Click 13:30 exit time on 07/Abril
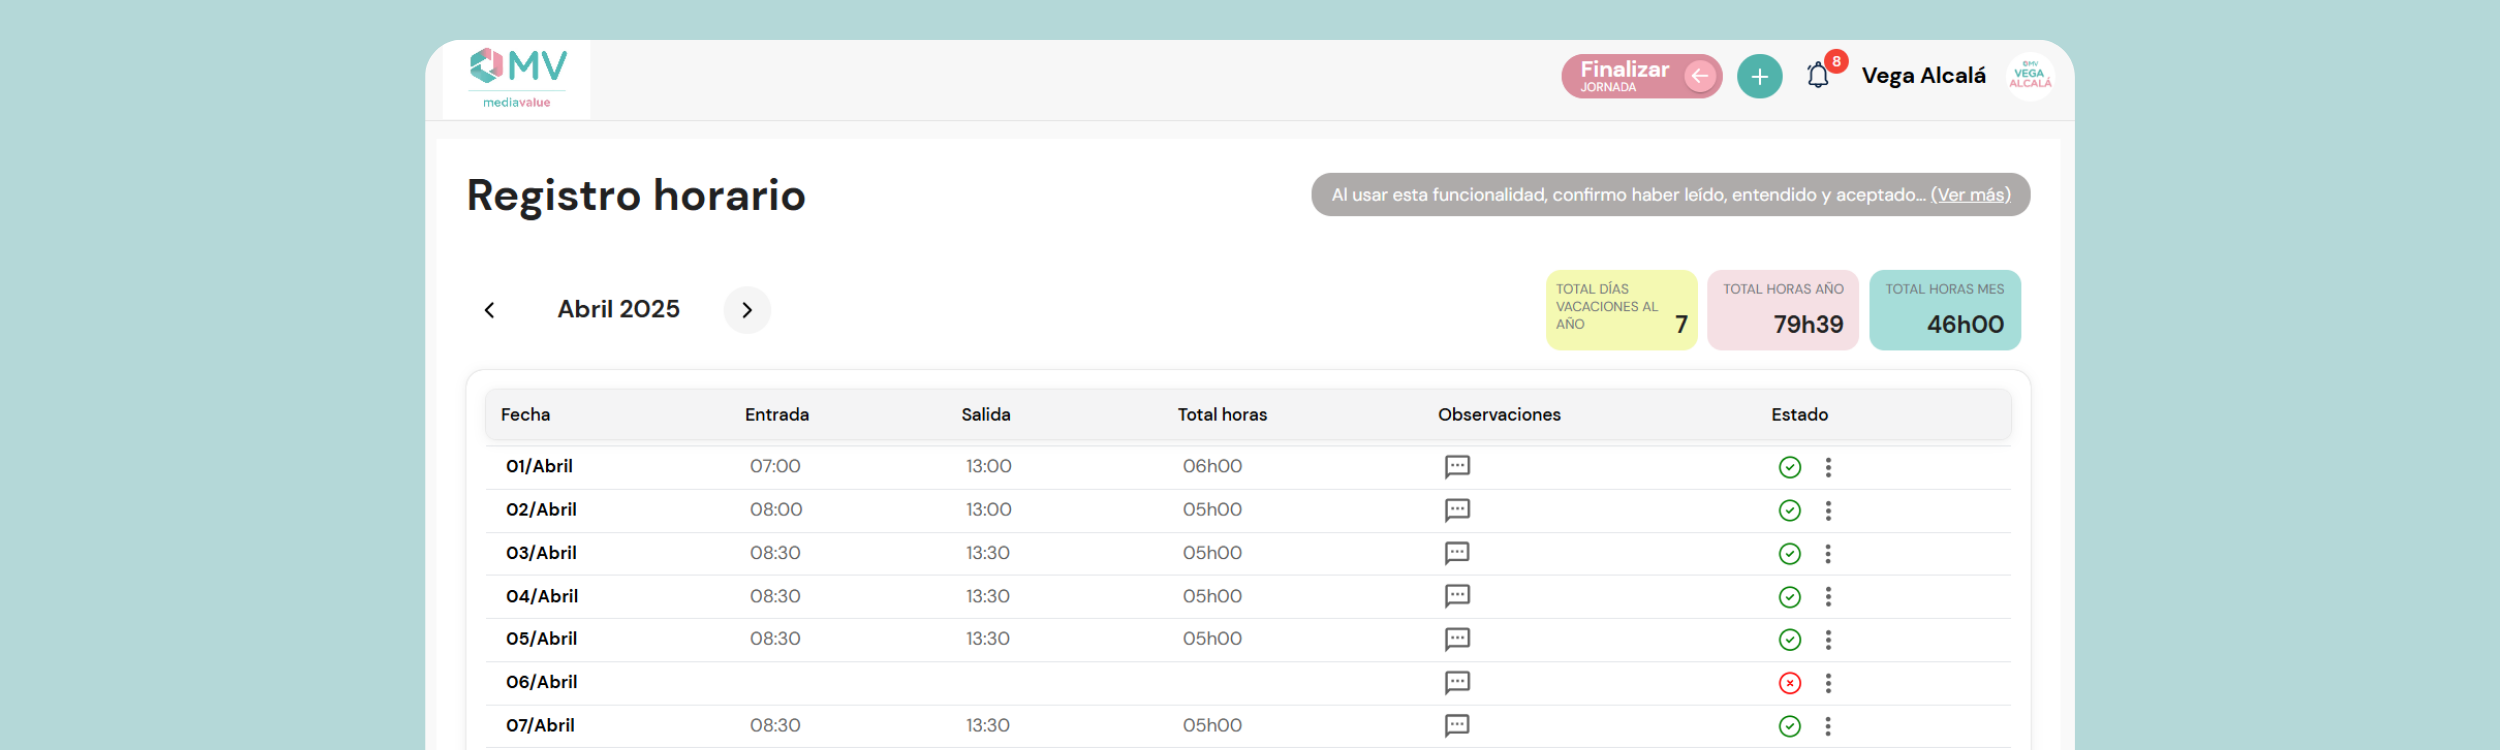The width and height of the screenshot is (2500, 750). (988, 726)
